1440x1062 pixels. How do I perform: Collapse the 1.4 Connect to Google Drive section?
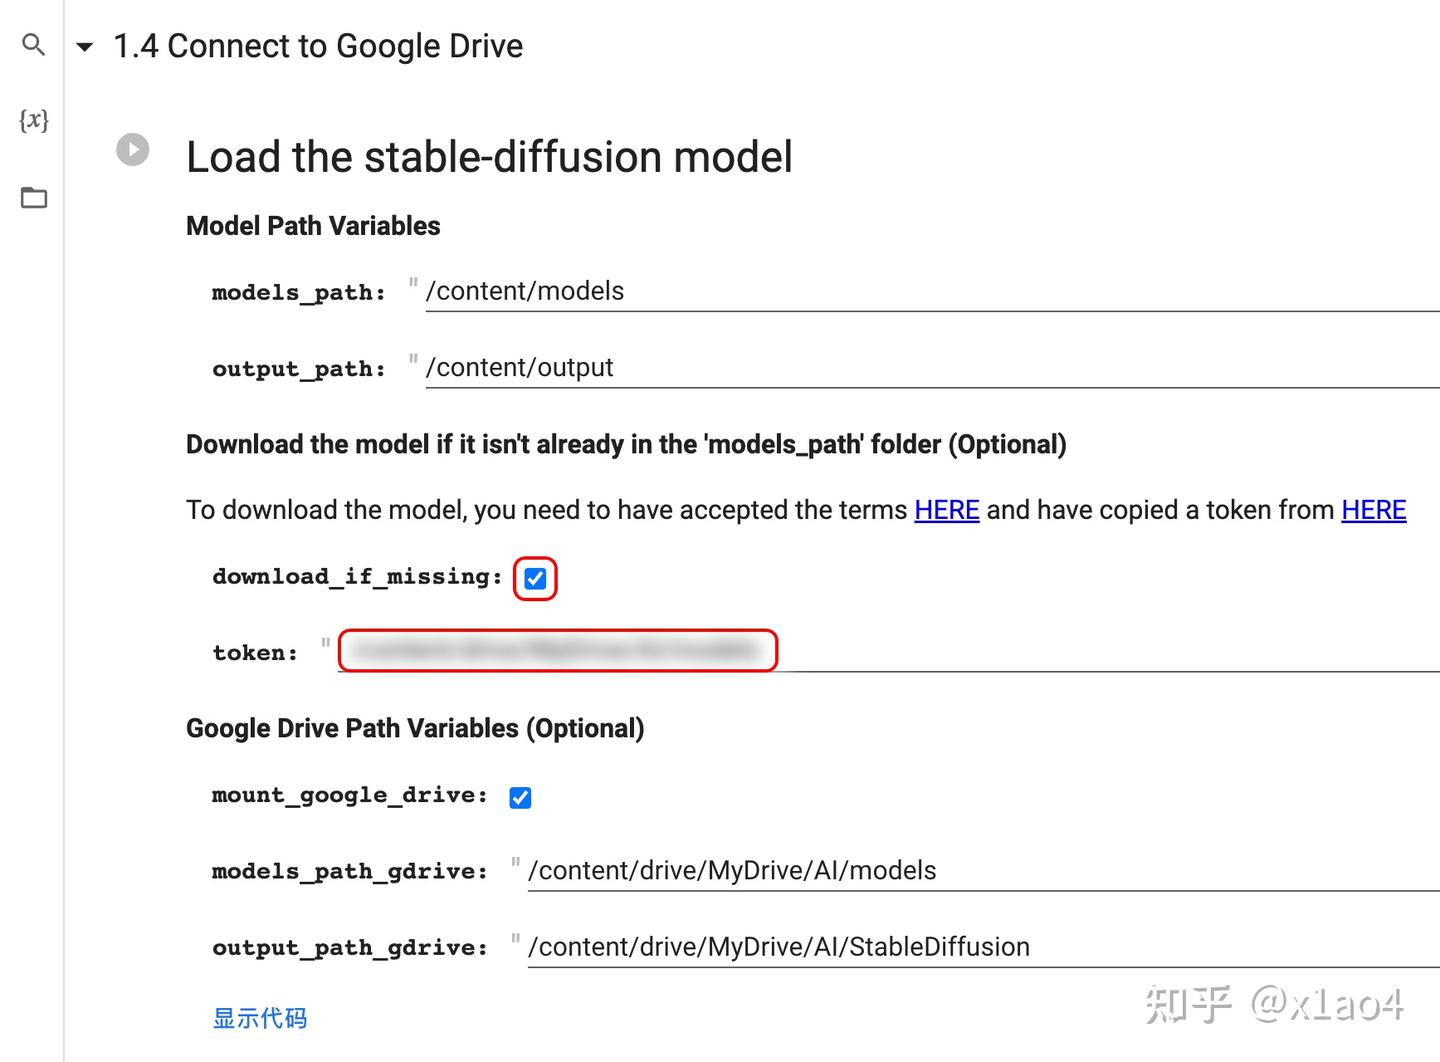coord(85,47)
